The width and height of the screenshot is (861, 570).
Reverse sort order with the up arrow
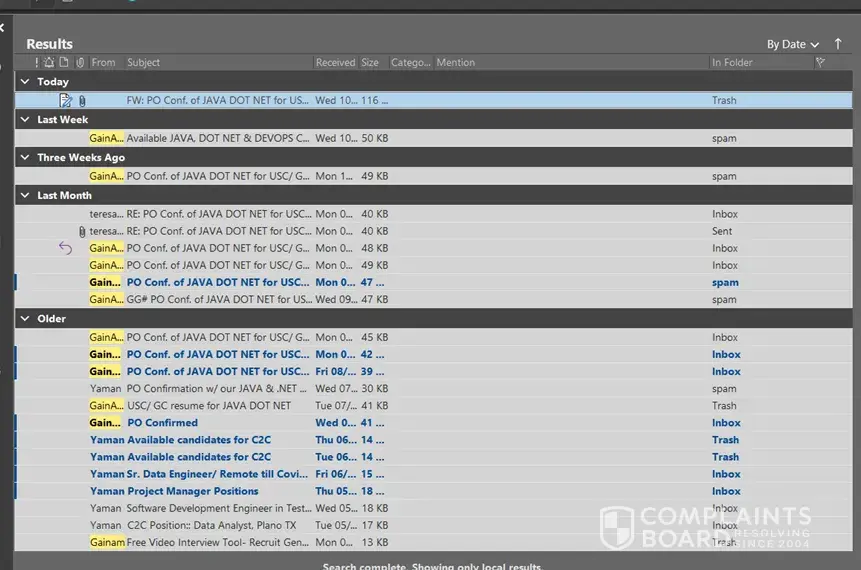point(837,44)
